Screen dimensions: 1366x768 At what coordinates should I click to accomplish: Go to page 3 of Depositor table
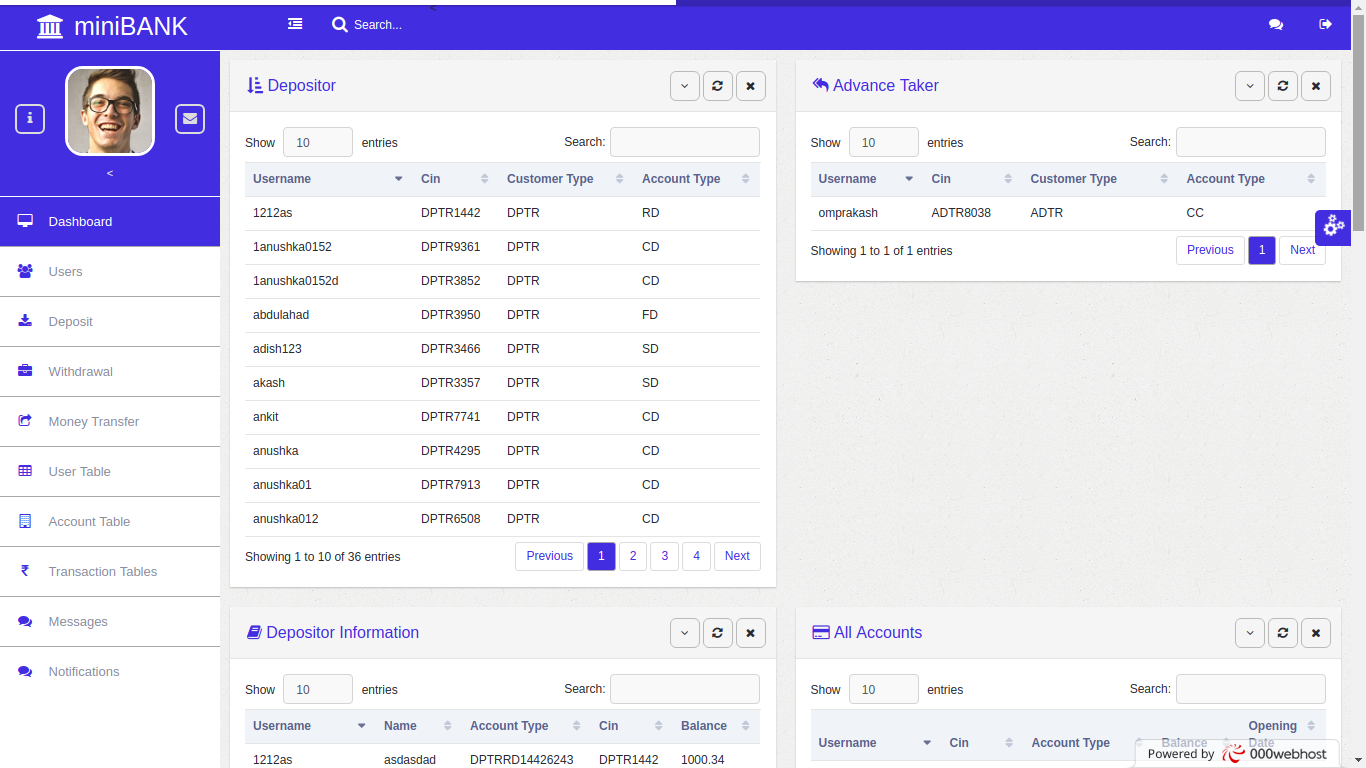point(665,556)
